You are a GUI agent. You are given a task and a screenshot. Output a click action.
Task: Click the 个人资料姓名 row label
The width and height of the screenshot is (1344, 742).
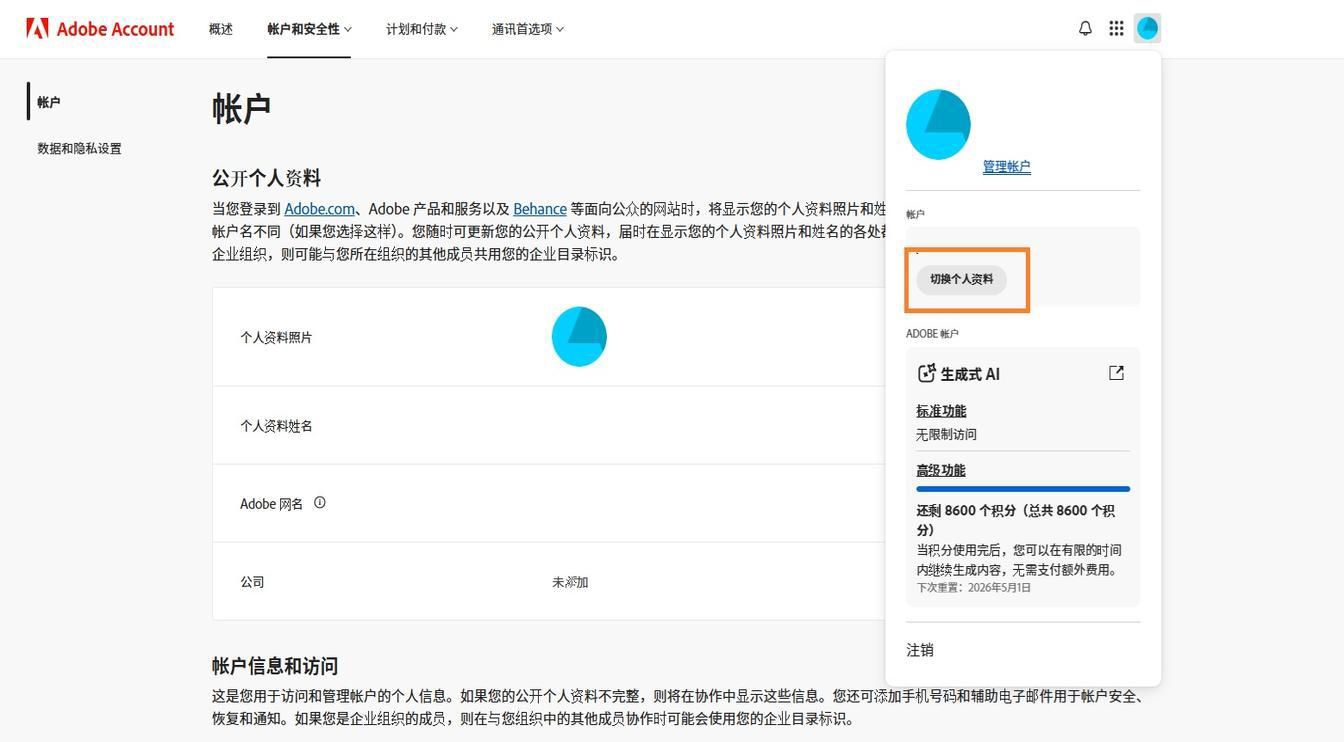point(276,426)
